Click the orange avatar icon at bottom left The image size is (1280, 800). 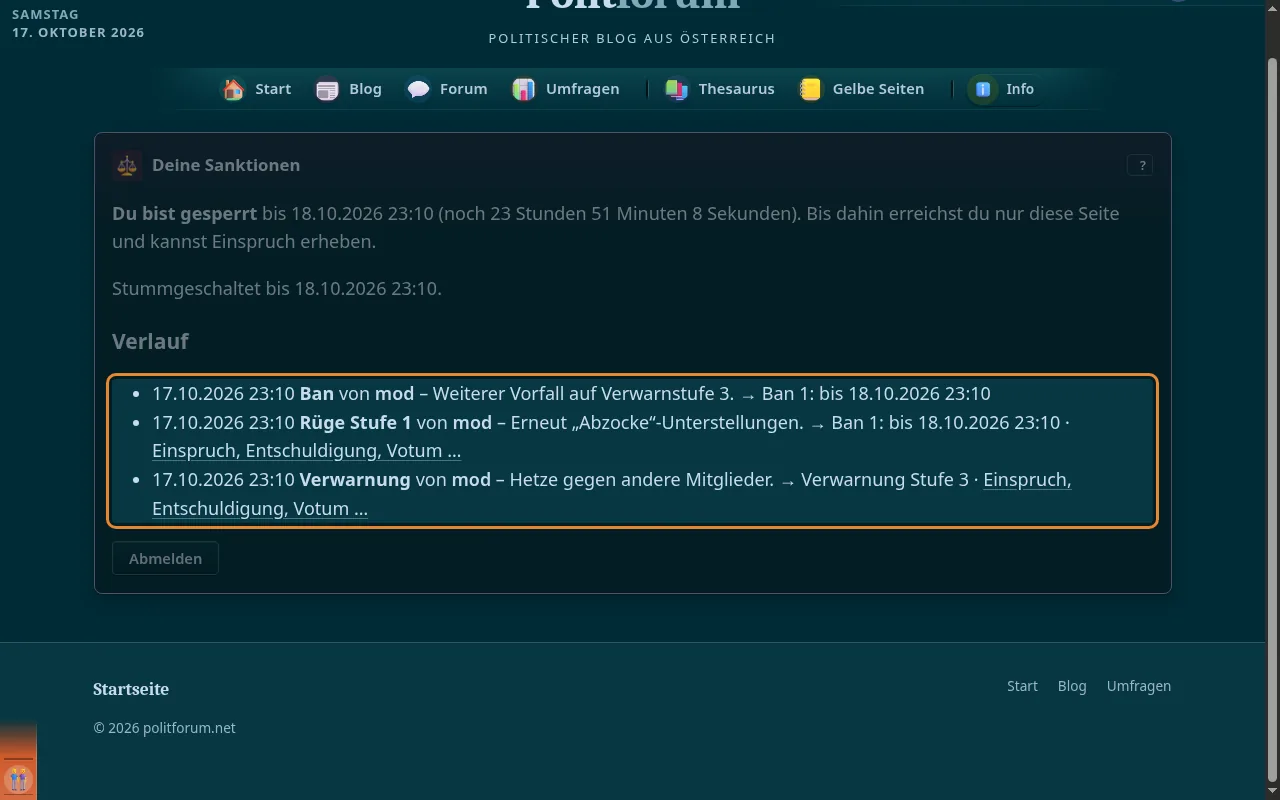[18, 779]
